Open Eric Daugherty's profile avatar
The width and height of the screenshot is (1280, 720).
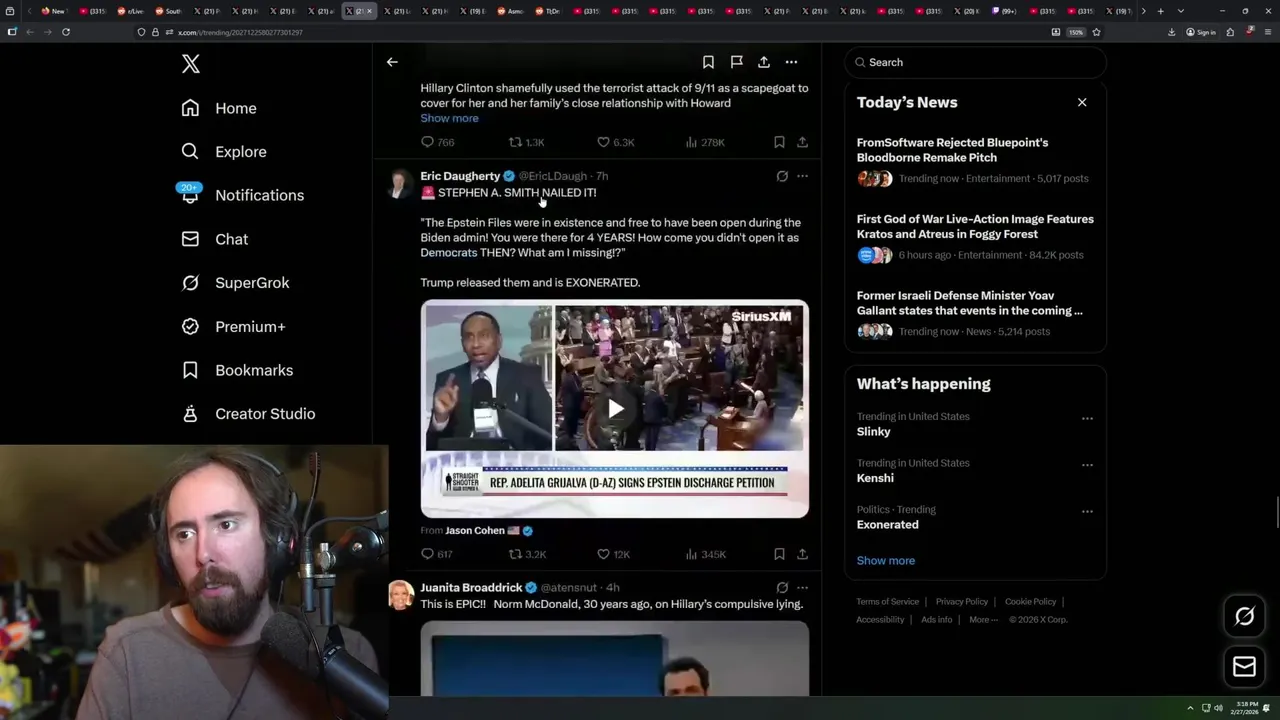(400, 184)
